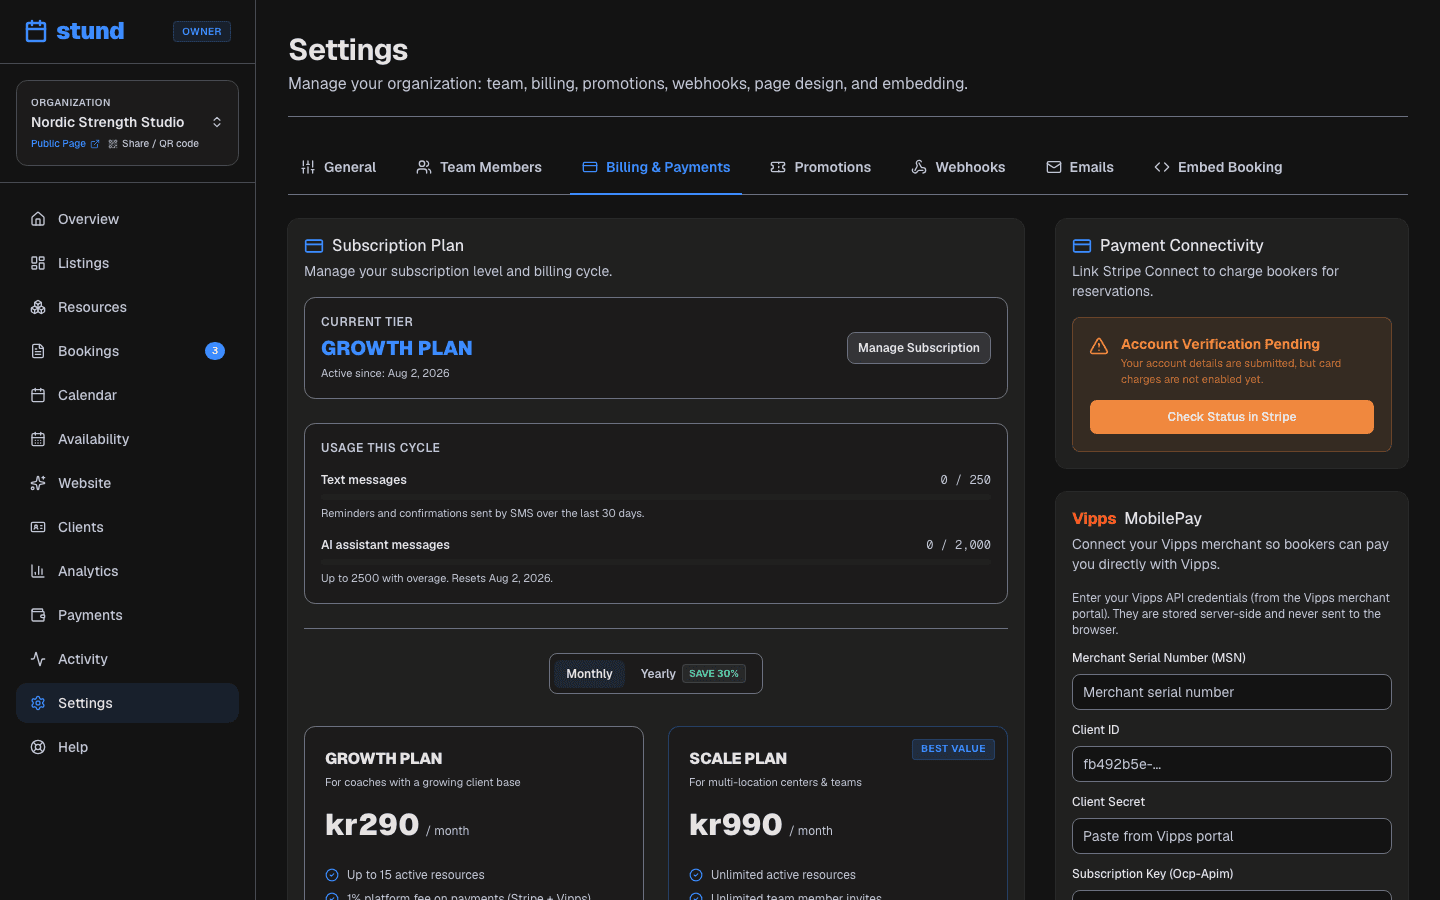1440x900 pixels.
Task: Click the kr290 price text
Action: coord(372,825)
